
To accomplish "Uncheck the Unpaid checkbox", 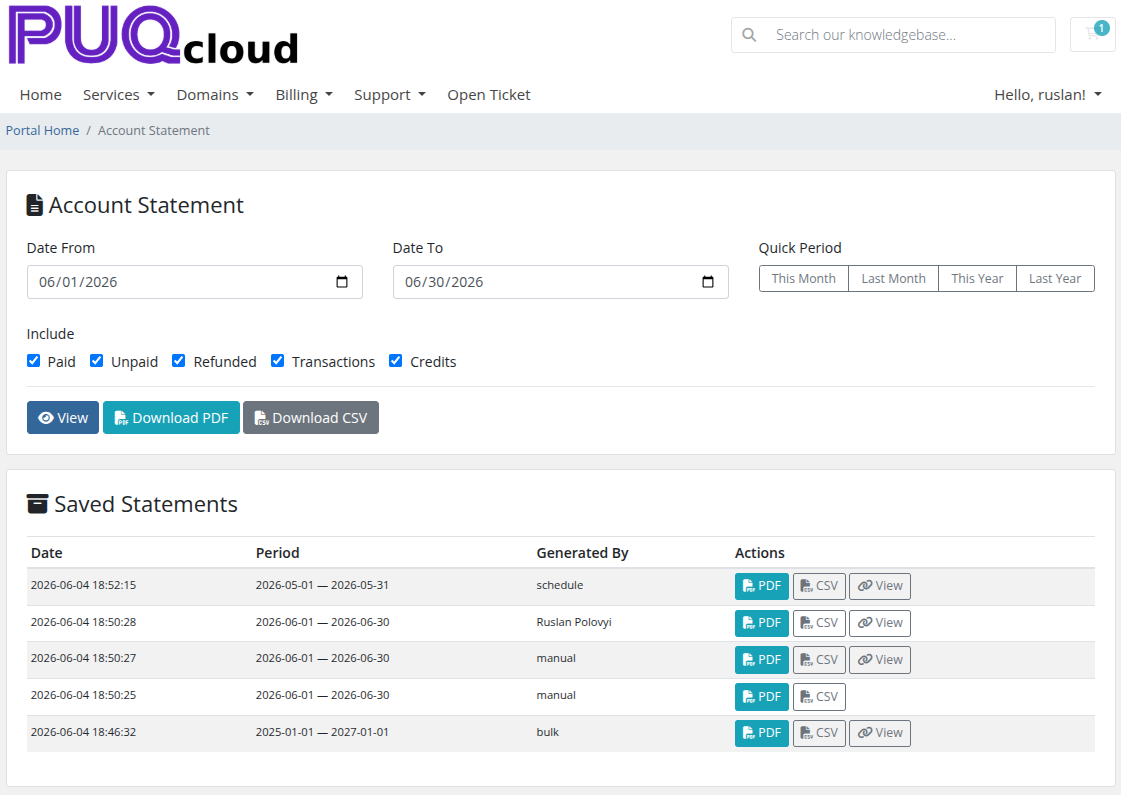I will pyautogui.click(x=97, y=361).
